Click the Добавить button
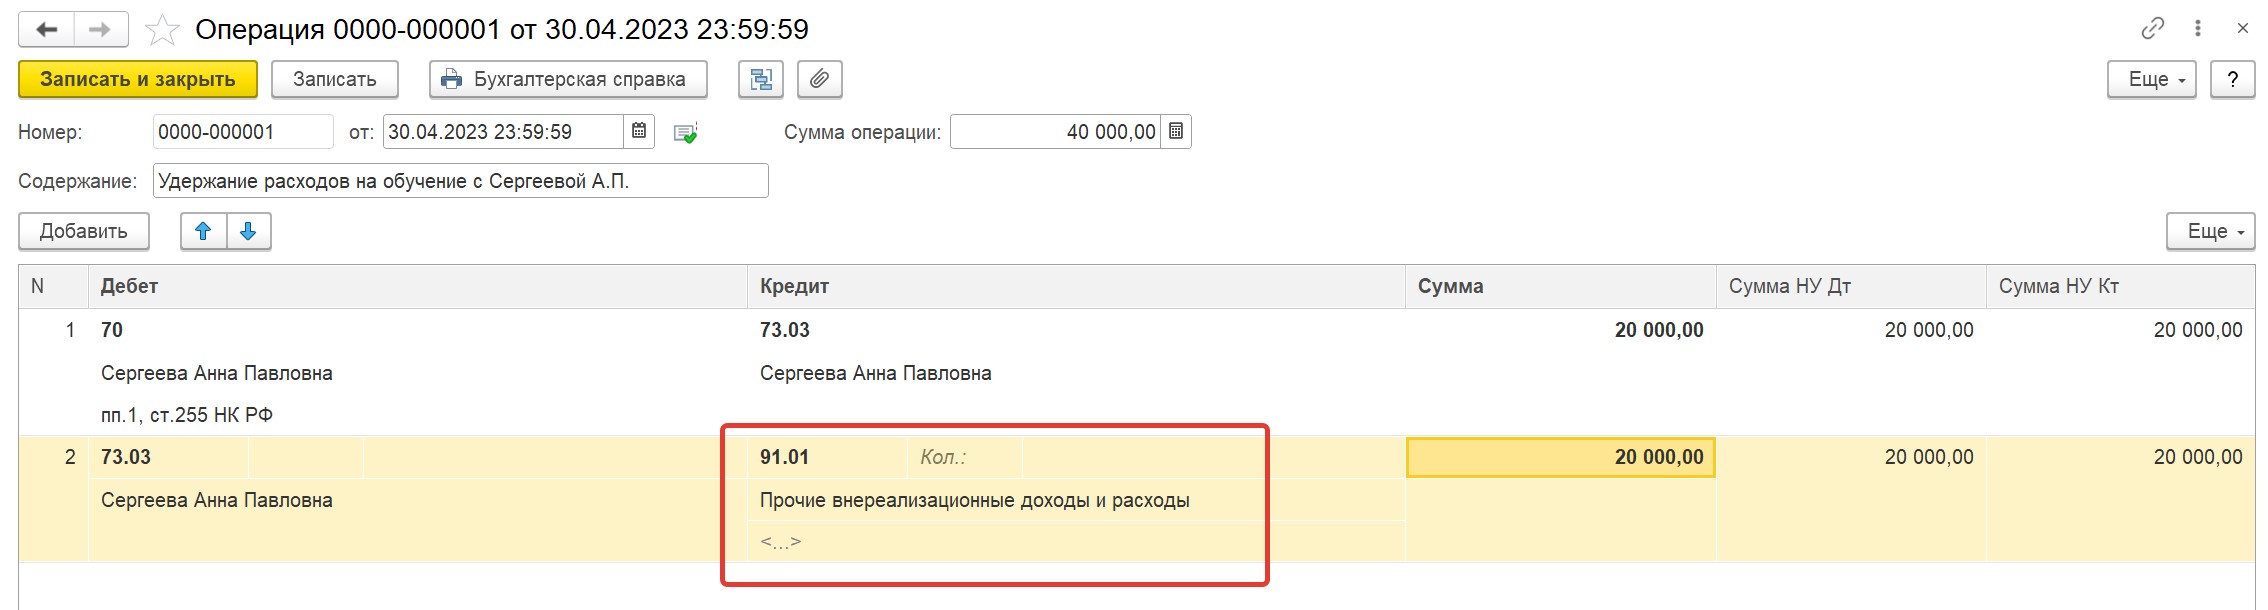The image size is (2268, 610). pos(84,231)
